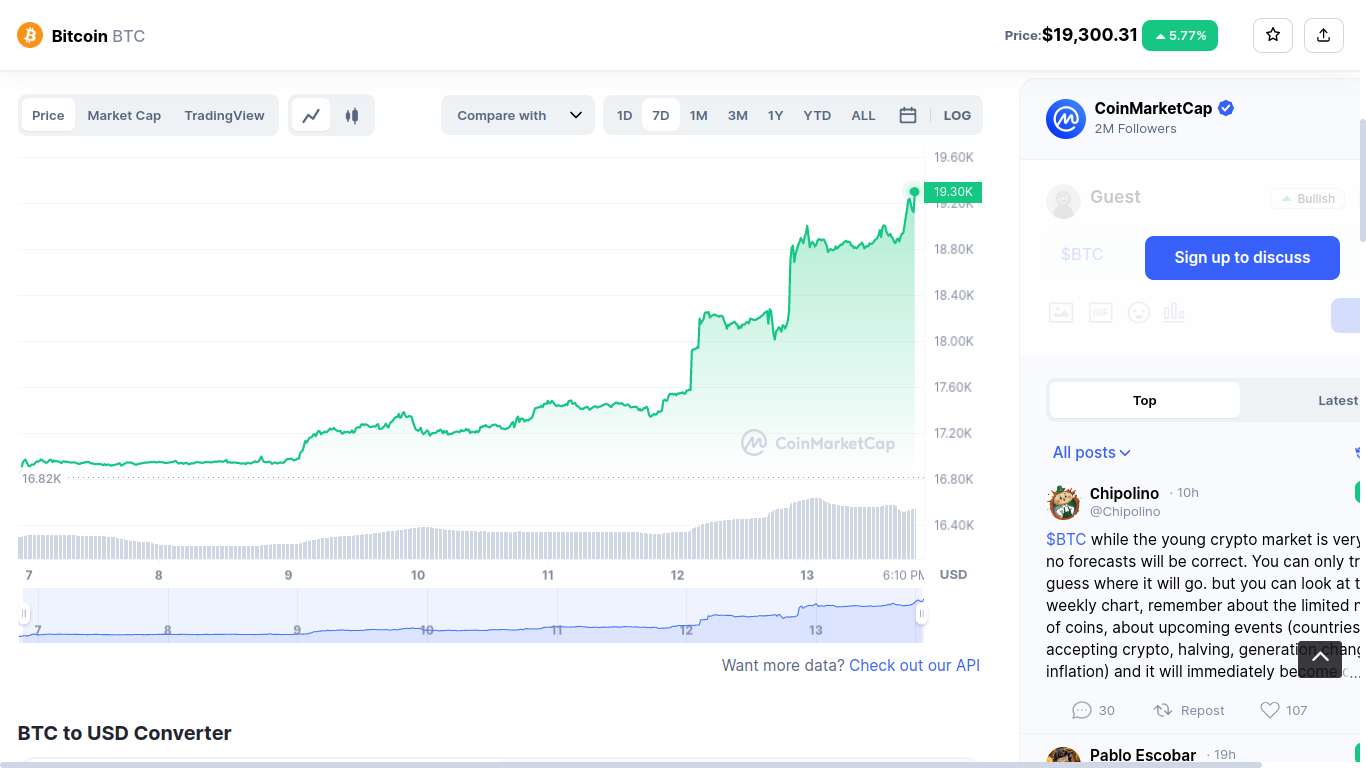1366x768 pixels.
Task: Open the Compare with dropdown
Action: [x=518, y=115]
